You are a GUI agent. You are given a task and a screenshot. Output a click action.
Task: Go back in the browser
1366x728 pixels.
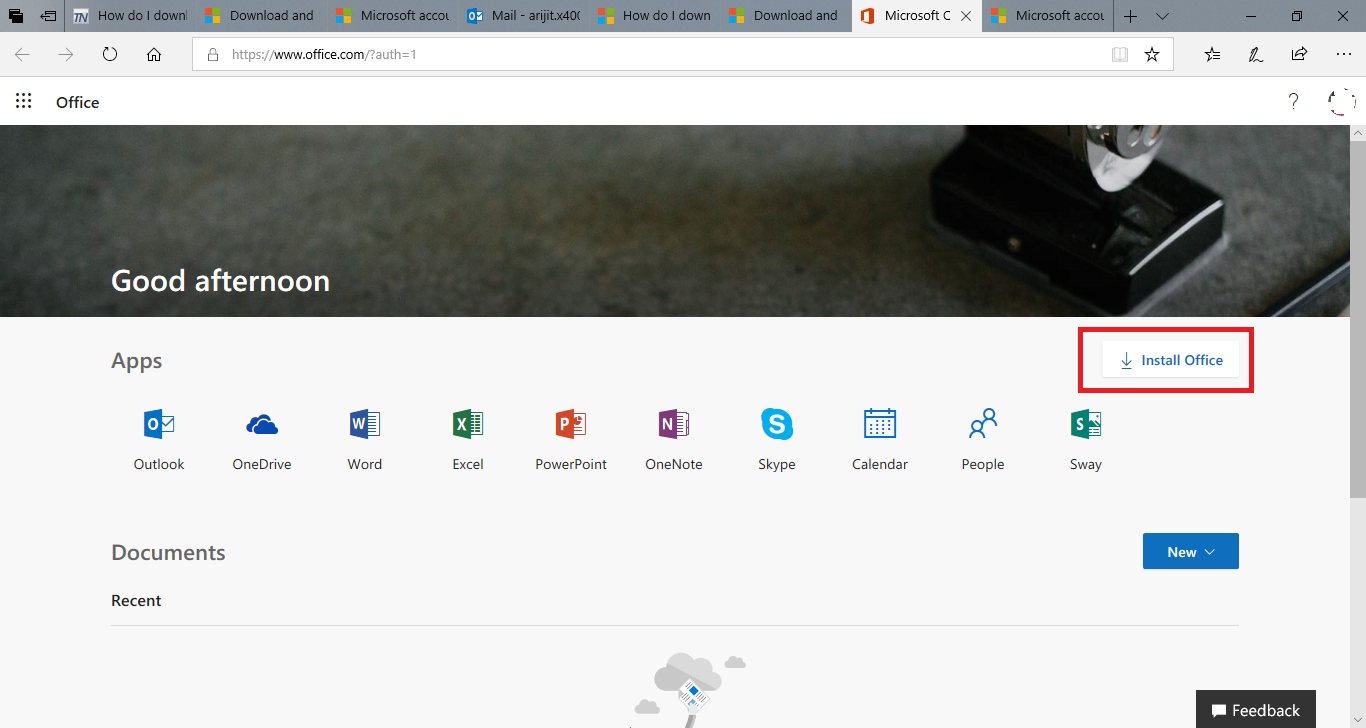[x=22, y=55]
